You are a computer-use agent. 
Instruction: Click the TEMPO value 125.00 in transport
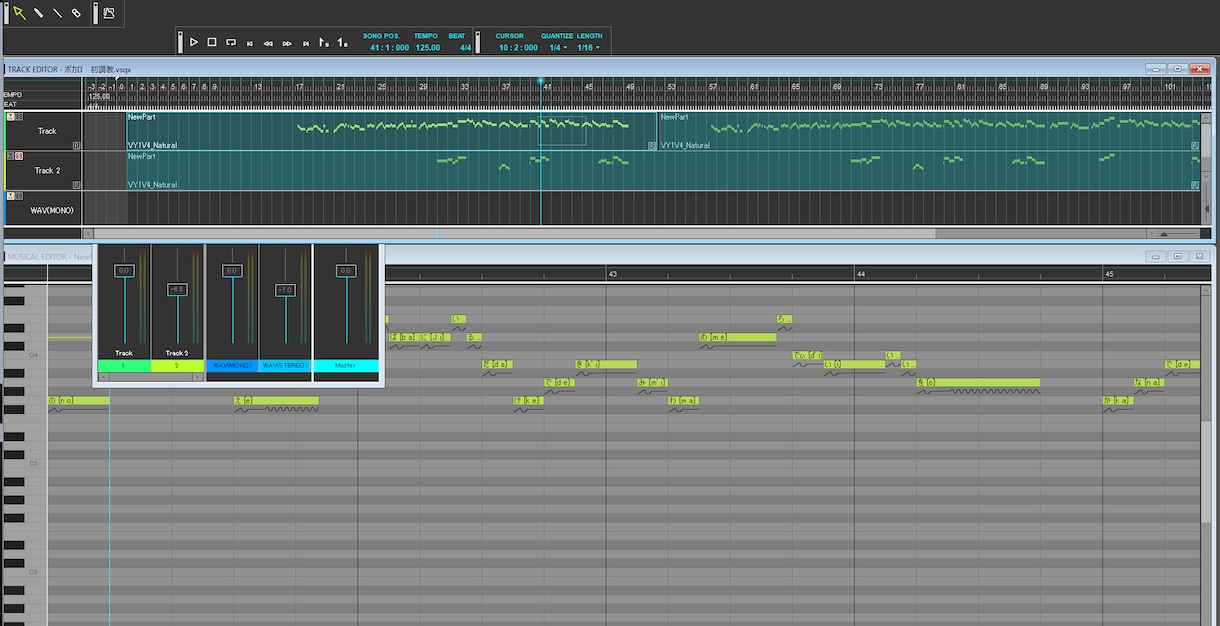pyautogui.click(x=427, y=47)
